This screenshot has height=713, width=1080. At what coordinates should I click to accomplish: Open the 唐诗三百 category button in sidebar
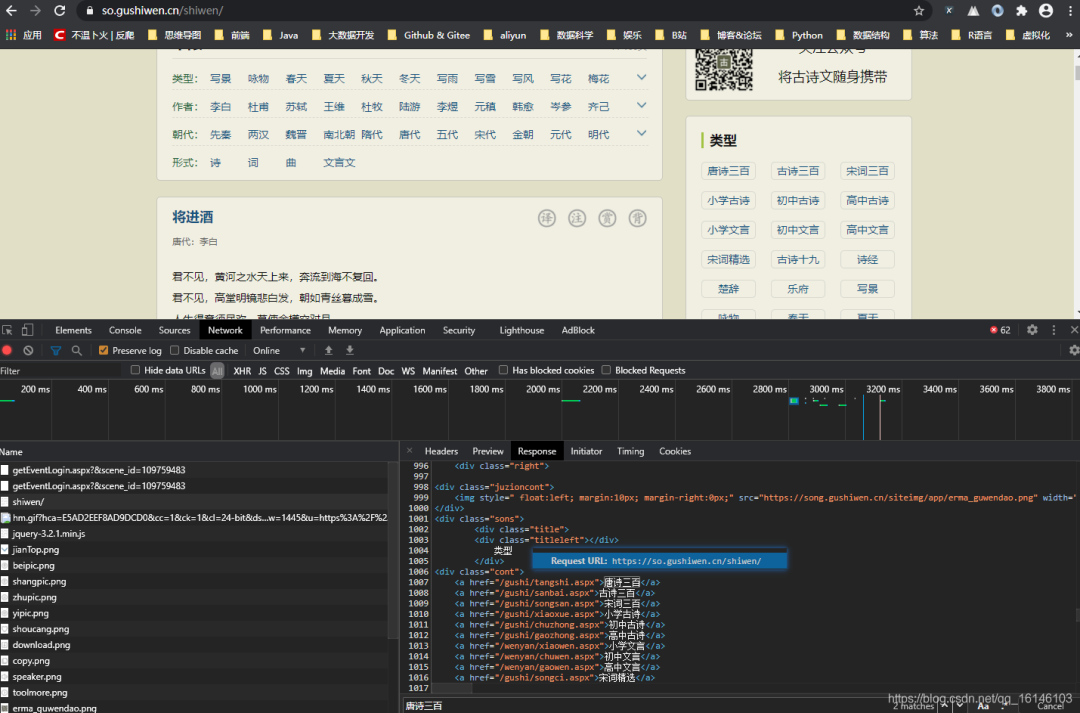(x=728, y=171)
